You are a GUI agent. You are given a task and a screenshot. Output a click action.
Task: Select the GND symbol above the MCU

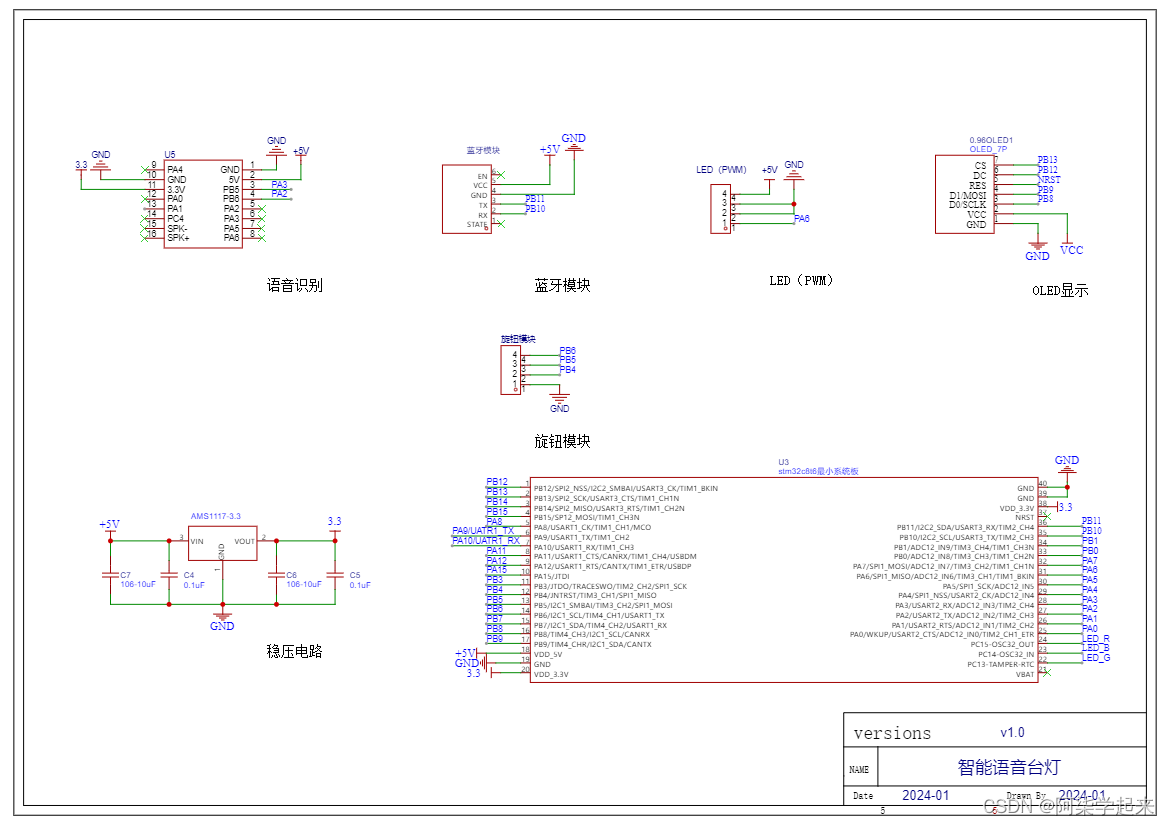[1066, 465]
